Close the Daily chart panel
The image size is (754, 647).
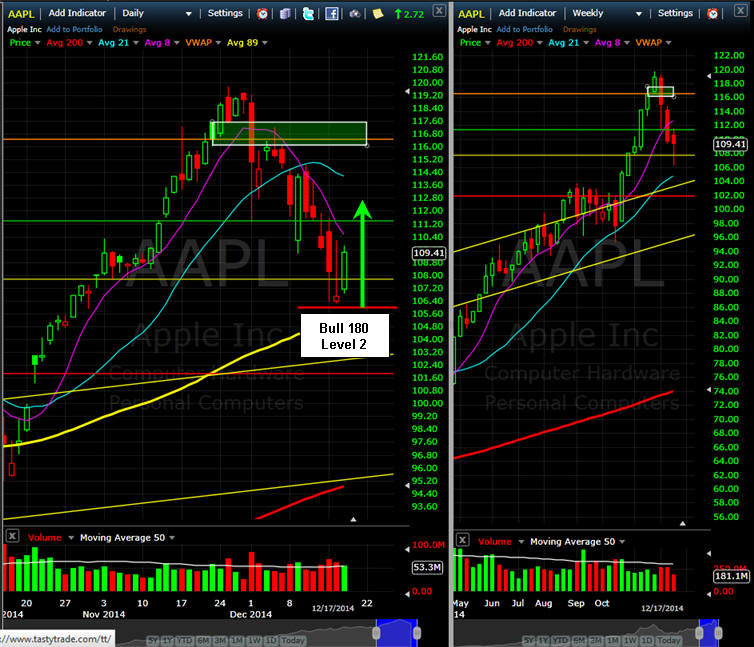pyautogui.click(x=439, y=11)
